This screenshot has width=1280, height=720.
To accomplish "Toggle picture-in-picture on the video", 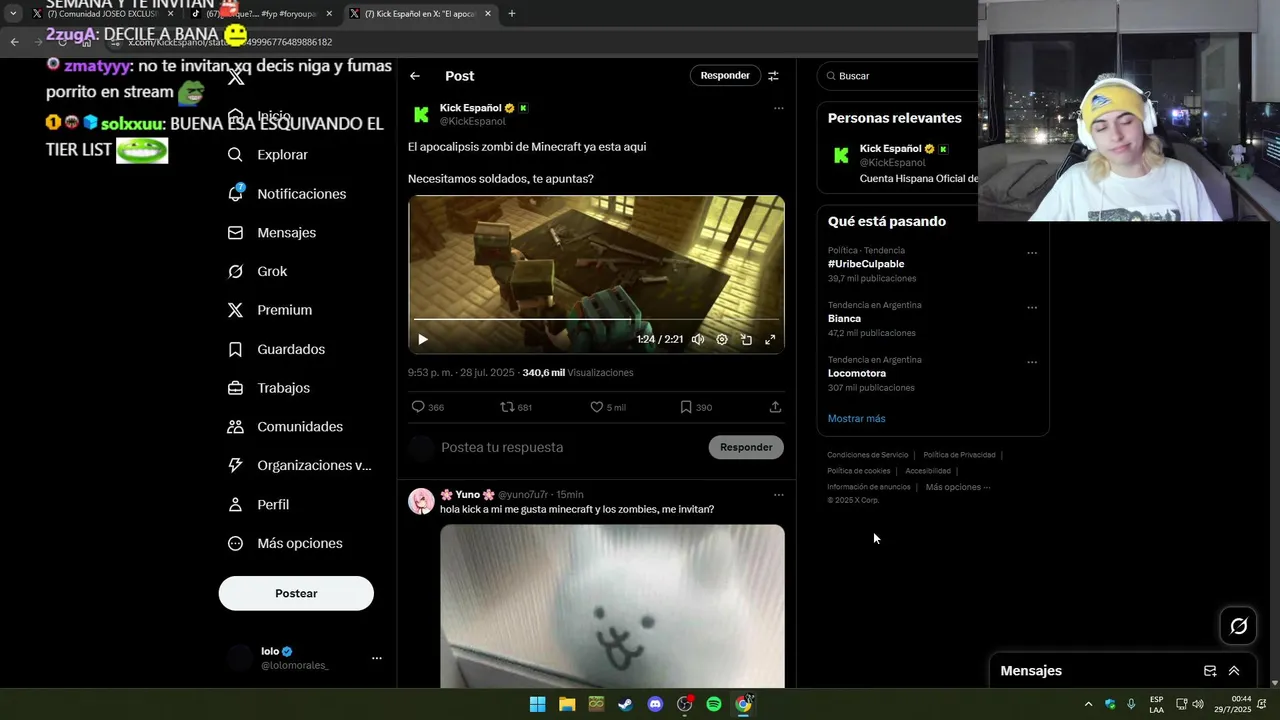I will (x=746, y=340).
